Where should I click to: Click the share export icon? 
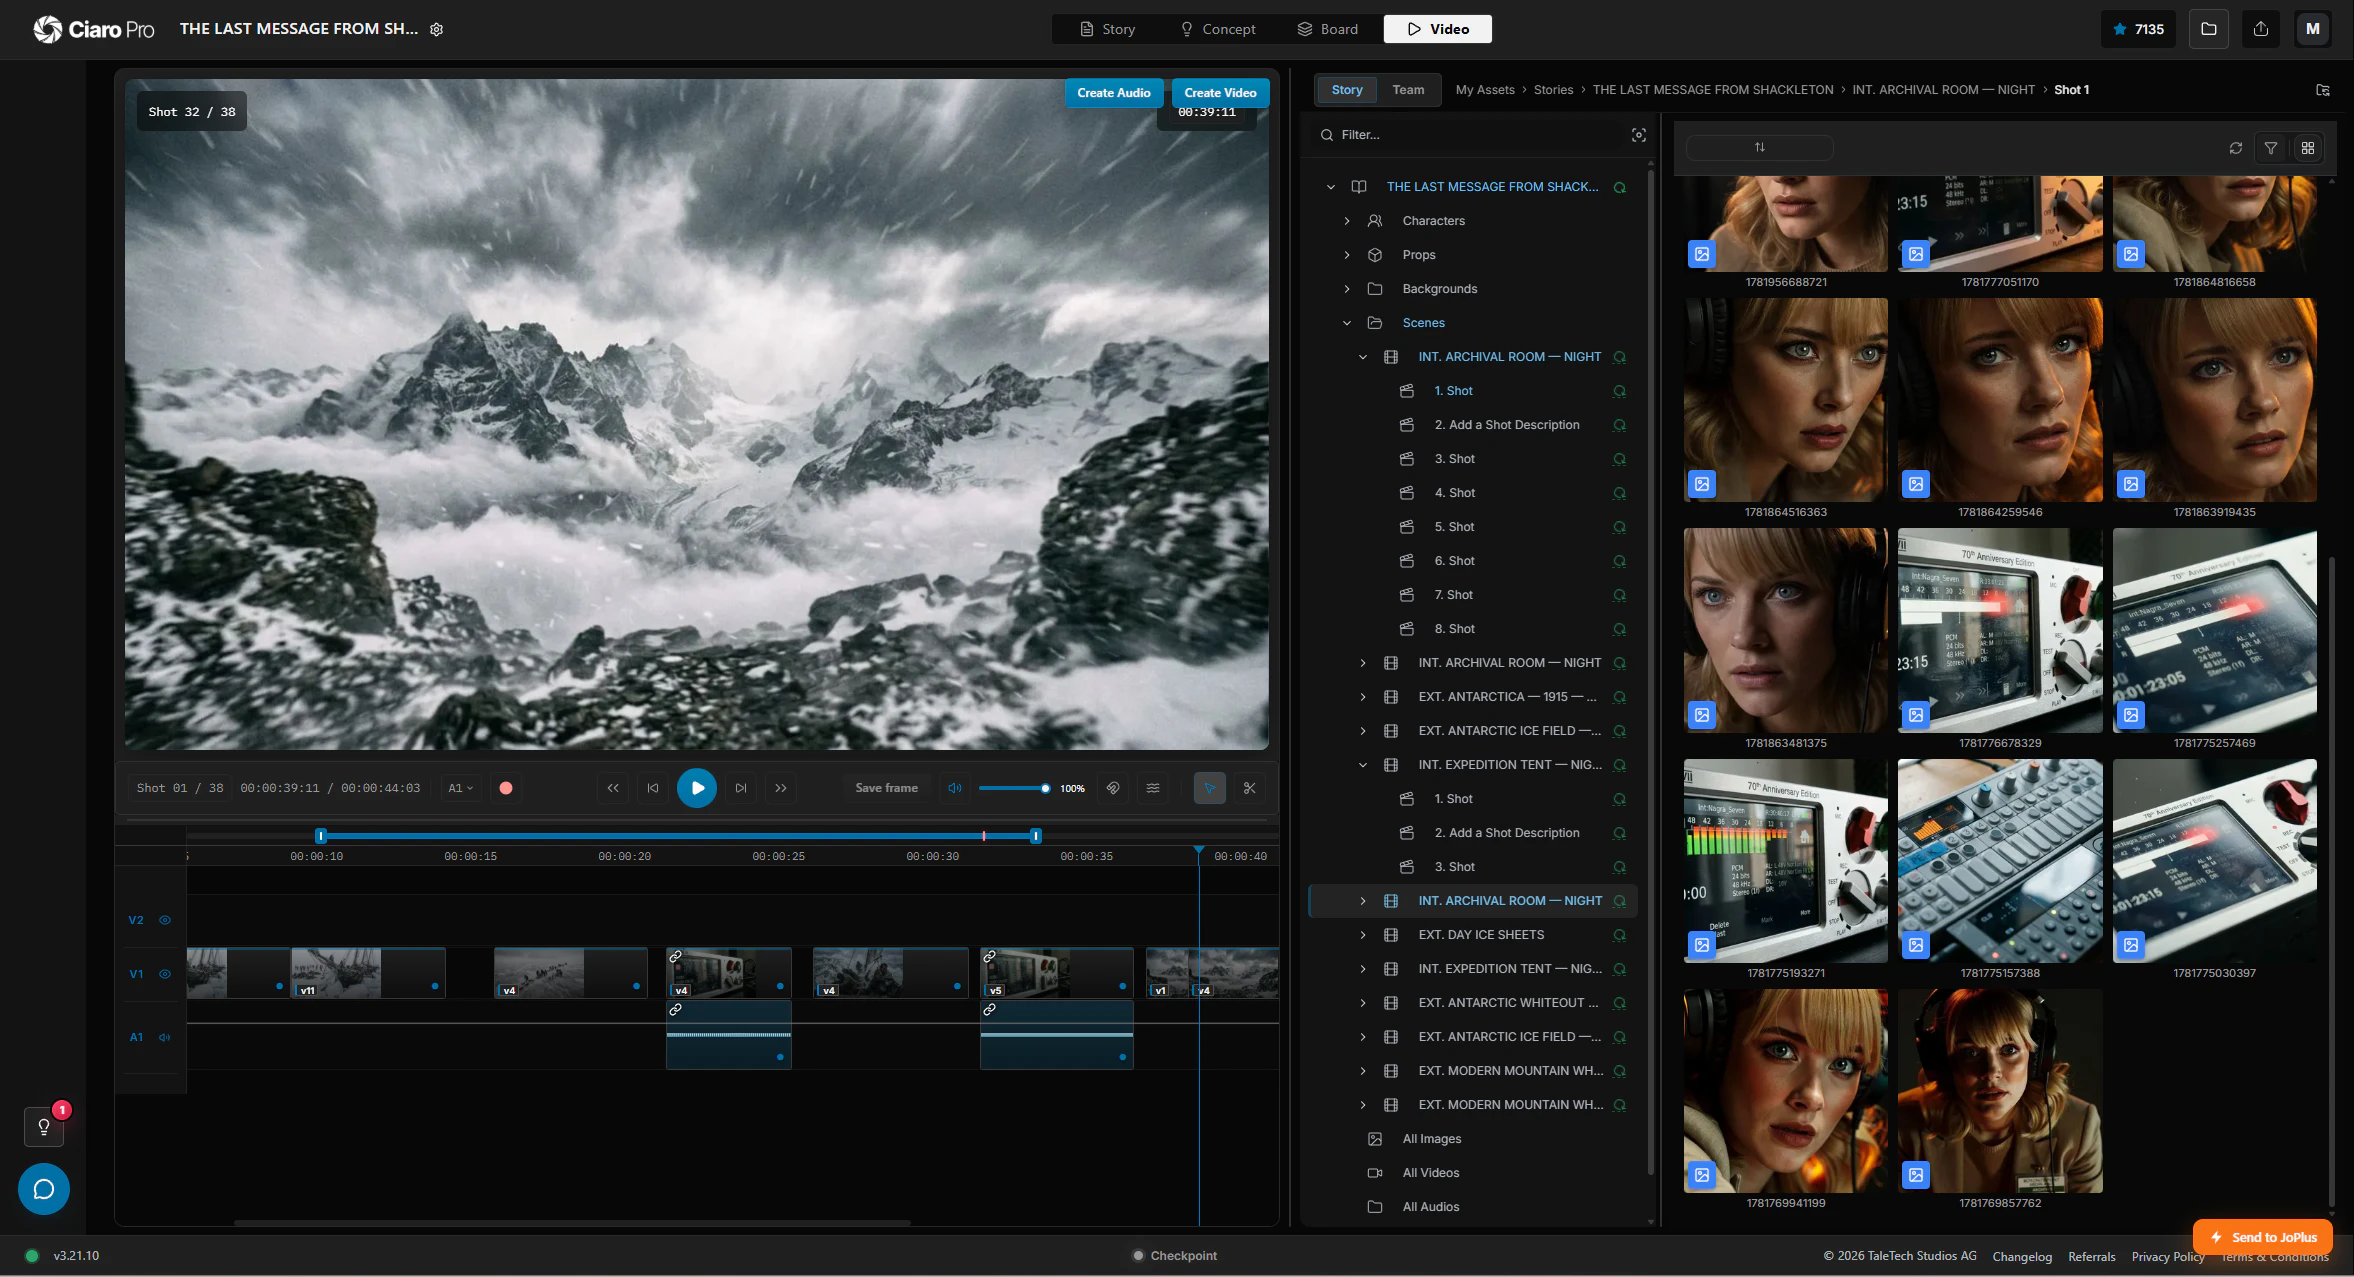pyautogui.click(x=2260, y=29)
